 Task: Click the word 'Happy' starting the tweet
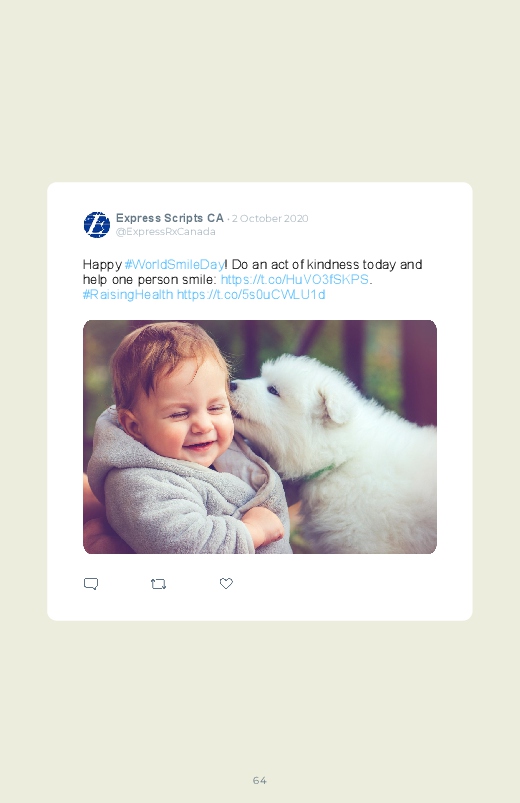(102, 265)
